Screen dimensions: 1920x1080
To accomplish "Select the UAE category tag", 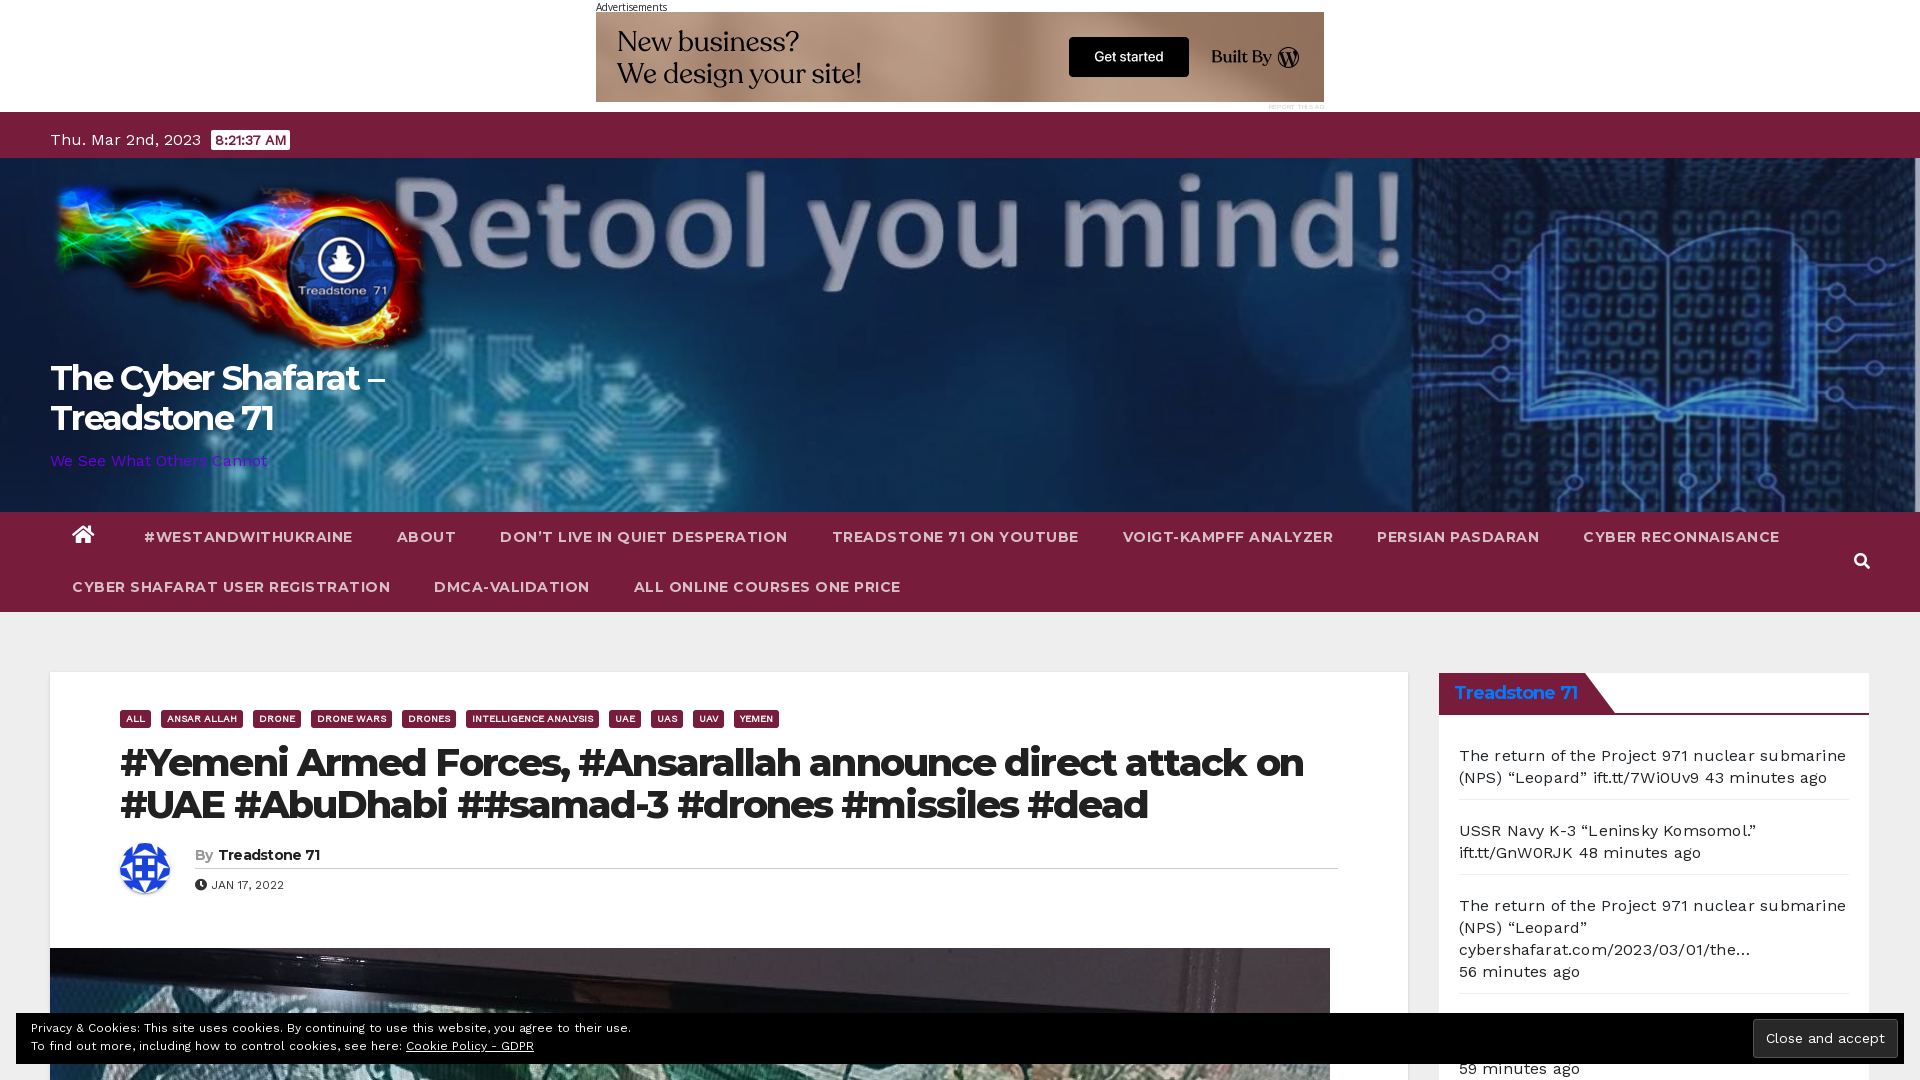I will pos(625,719).
